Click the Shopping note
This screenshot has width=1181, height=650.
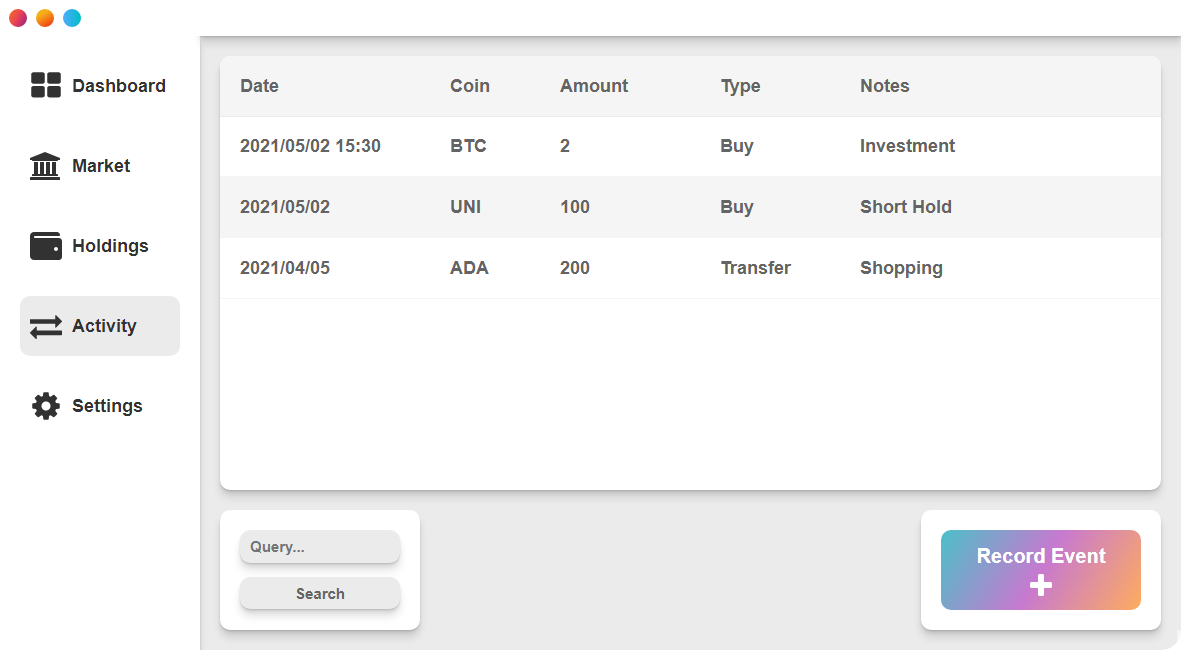pos(902,268)
